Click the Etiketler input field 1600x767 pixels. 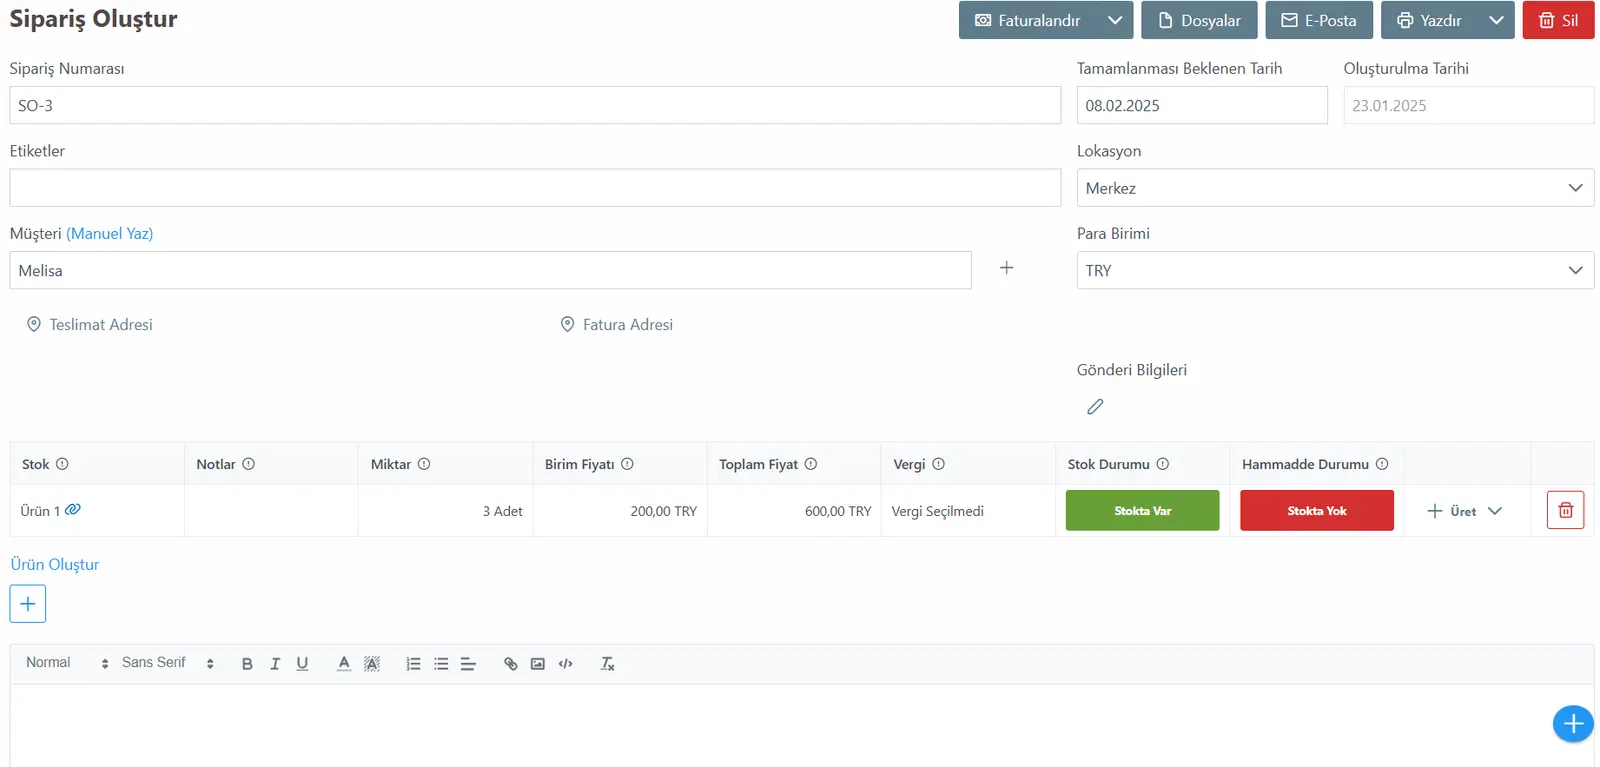535,188
